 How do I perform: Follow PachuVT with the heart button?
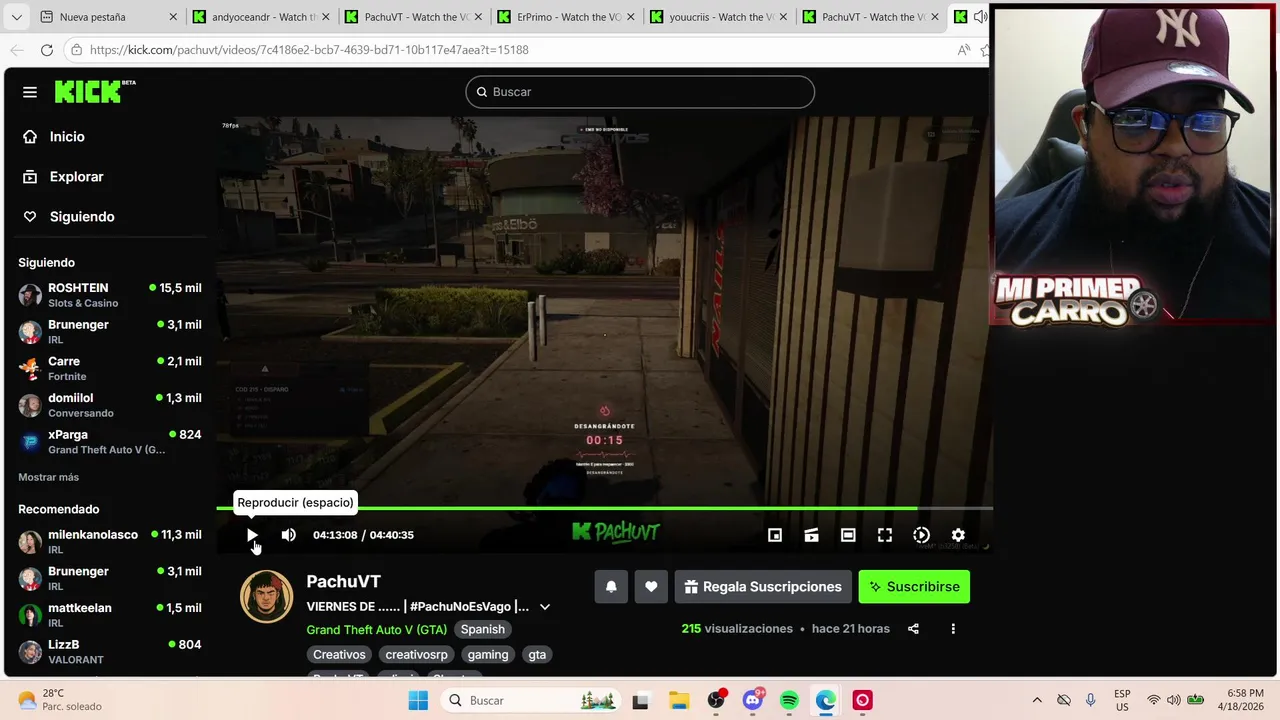pyautogui.click(x=651, y=587)
